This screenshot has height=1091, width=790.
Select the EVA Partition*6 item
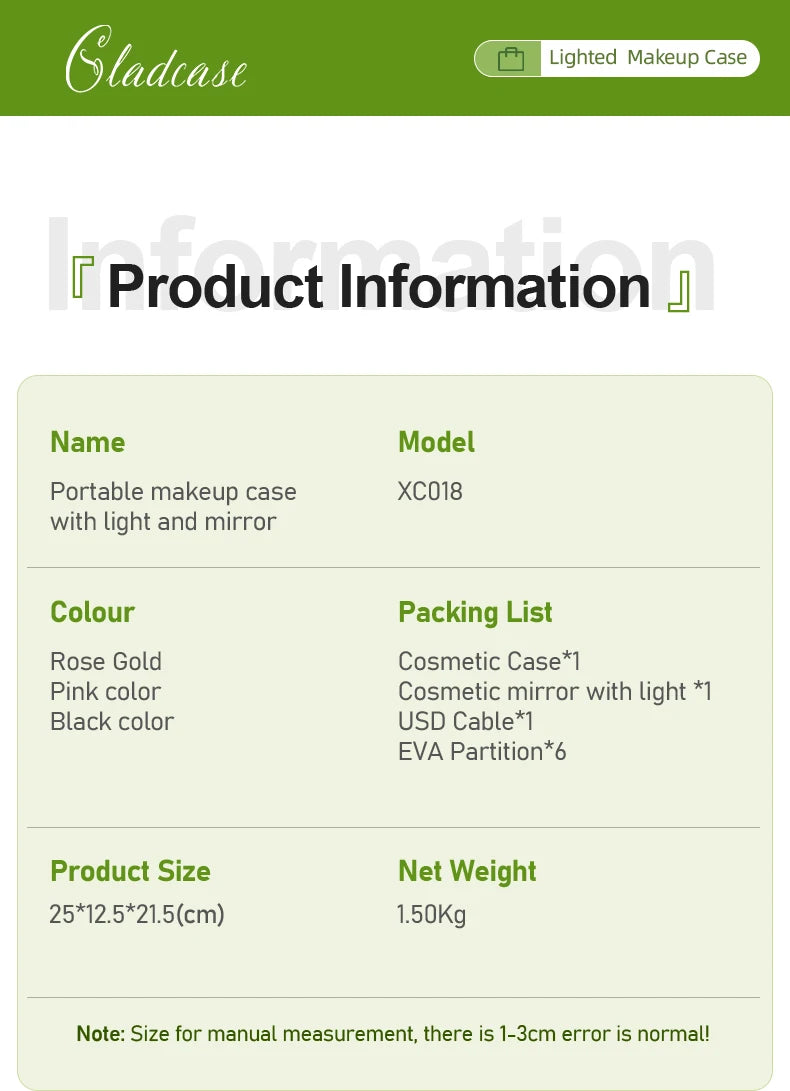(482, 752)
